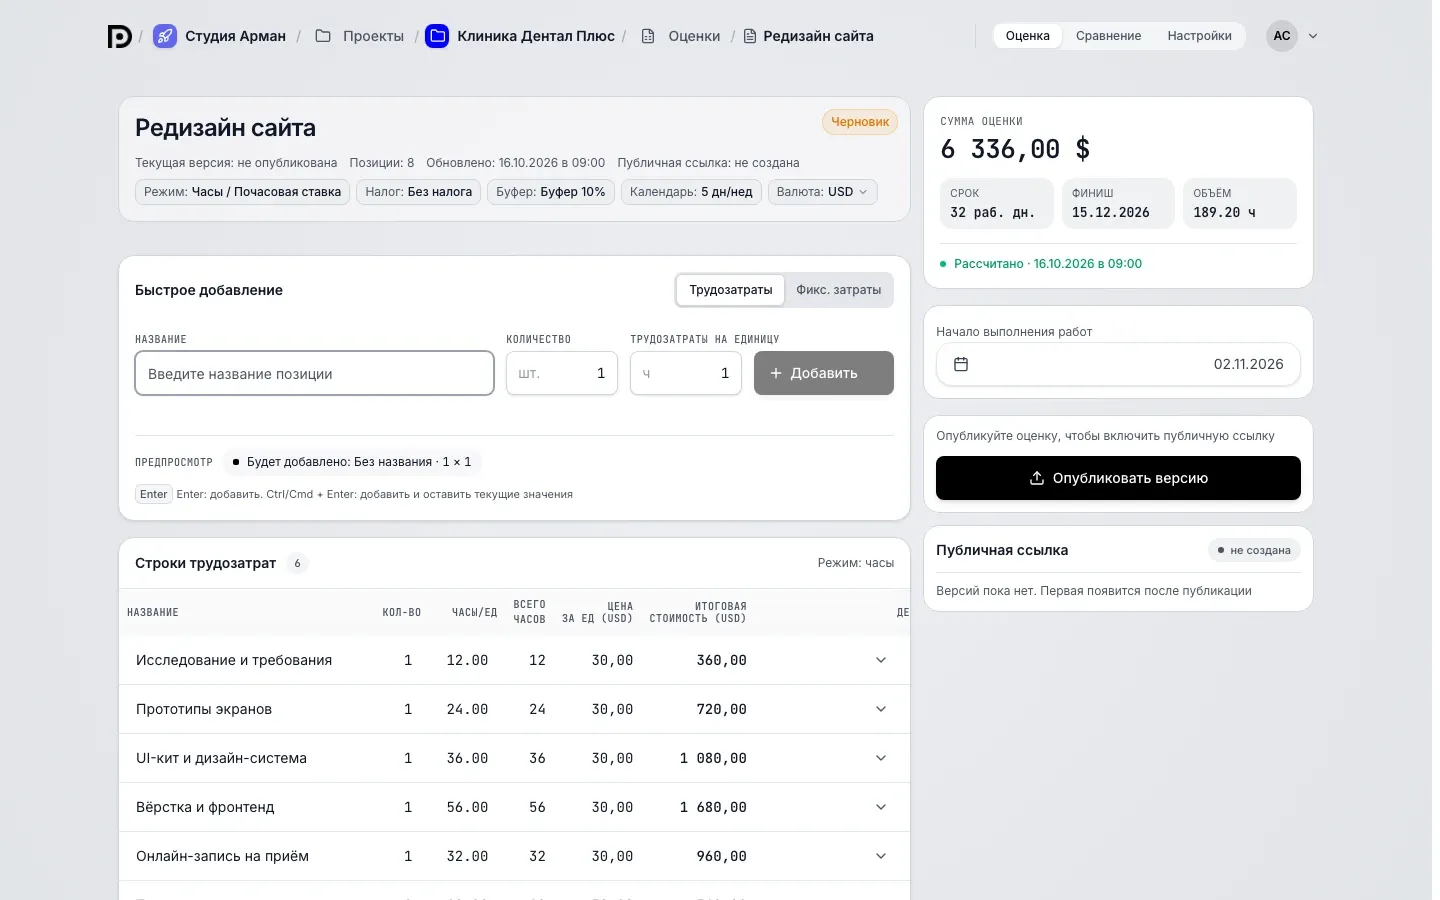Click the не создана public link badge
Viewport: 1440px width, 900px height.
[x=1254, y=550]
